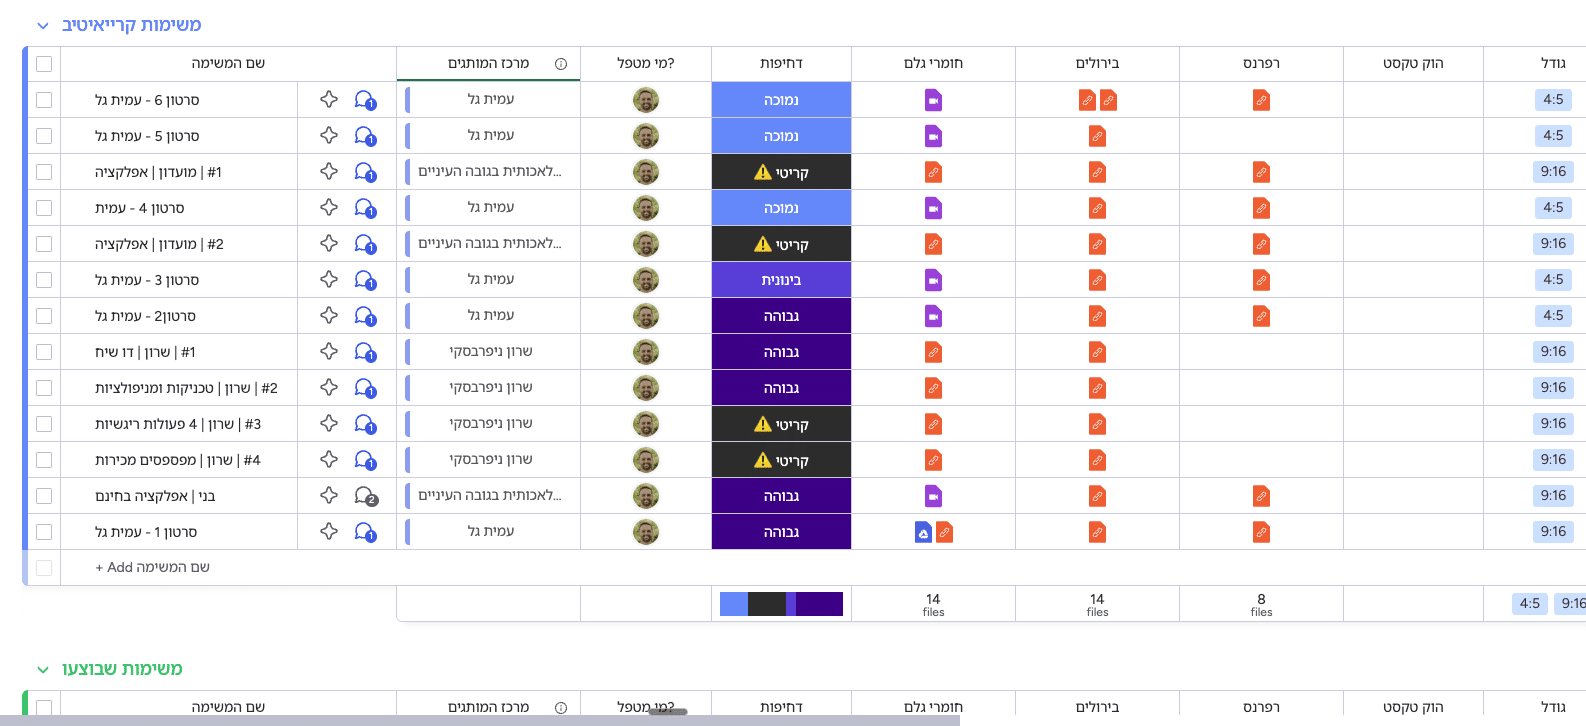Check the box for שרון | דו שיח | #1
The image size is (1586, 726).
tap(44, 352)
